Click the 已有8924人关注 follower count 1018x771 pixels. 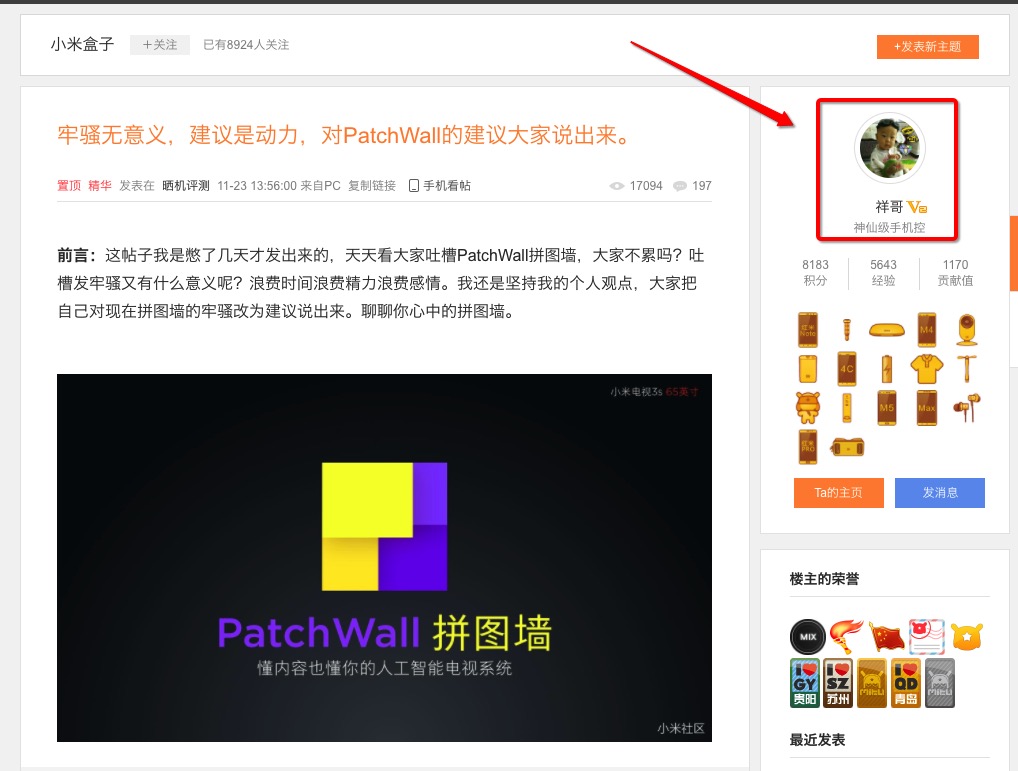[x=246, y=45]
